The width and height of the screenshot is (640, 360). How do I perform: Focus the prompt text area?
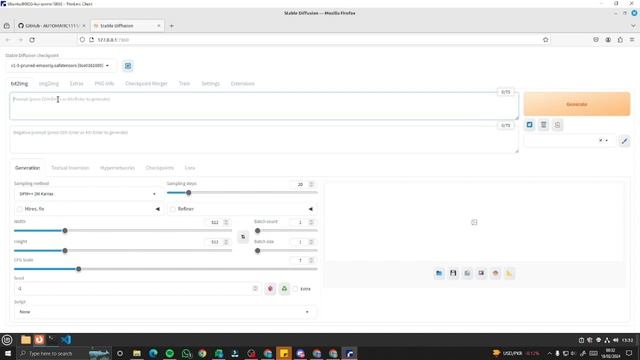(264, 106)
